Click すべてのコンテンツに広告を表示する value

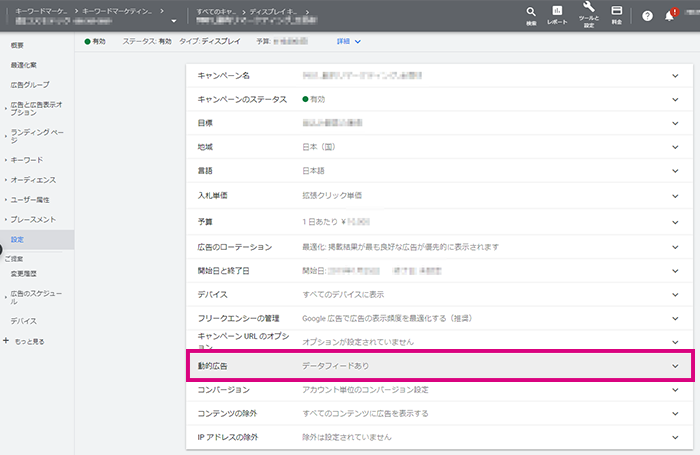pyautogui.click(x=365, y=413)
